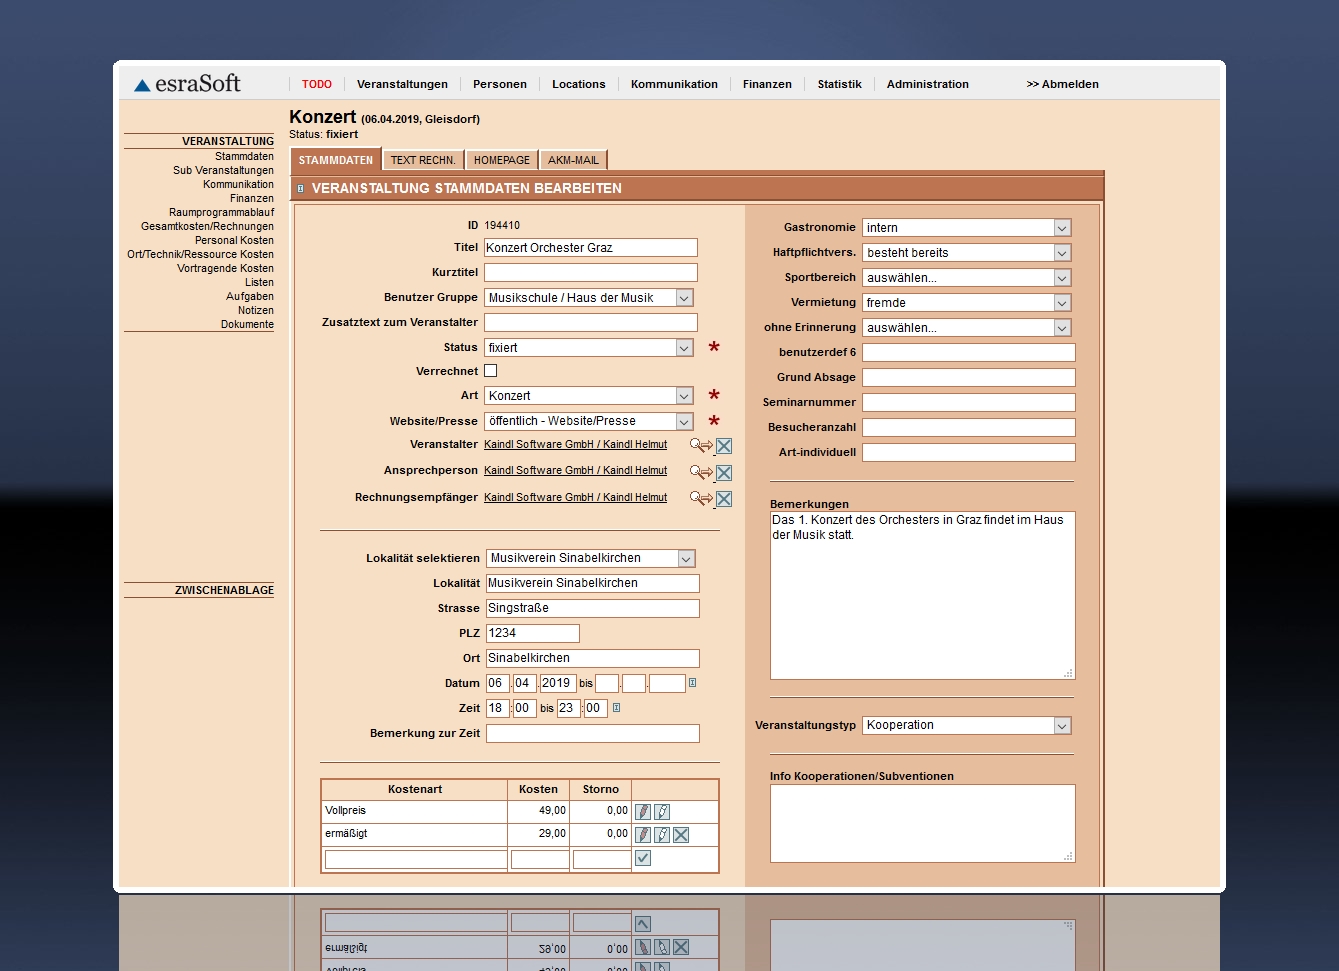1339x971 pixels.
Task: Click the dark pencil icon in Vollpreis row
Action: tap(643, 812)
